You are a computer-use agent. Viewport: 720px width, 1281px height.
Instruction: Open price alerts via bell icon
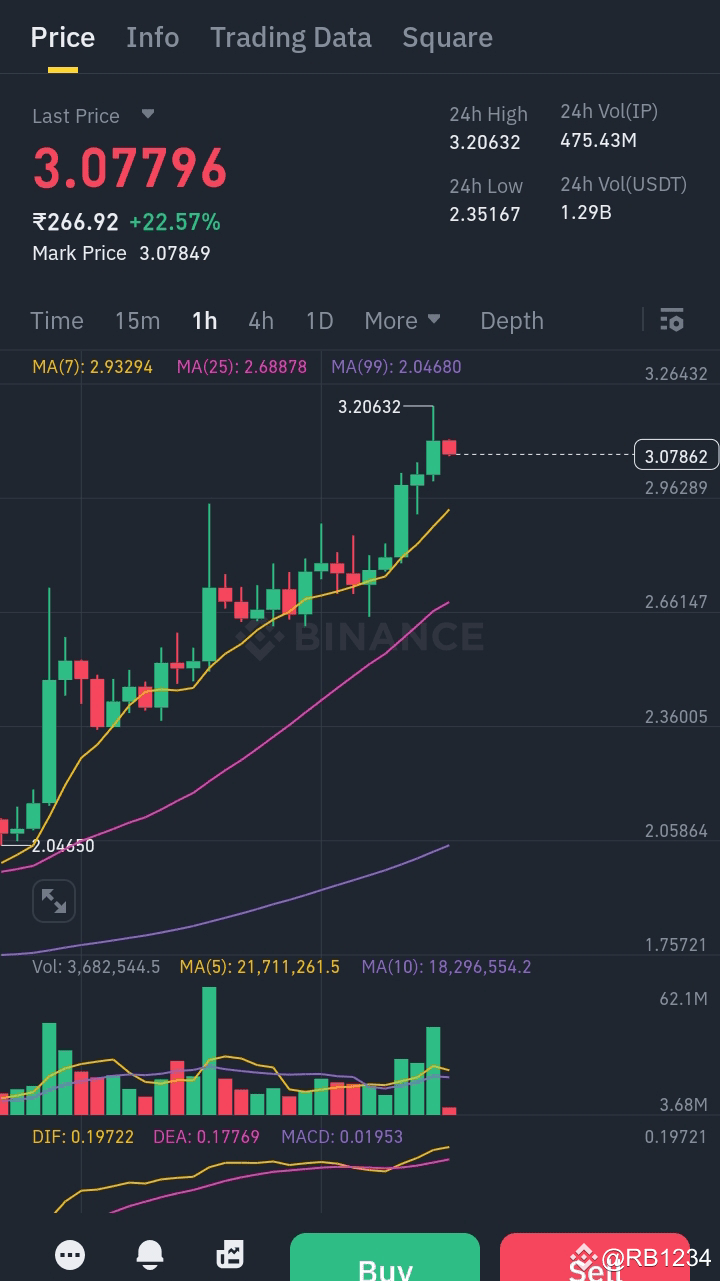(149, 1255)
